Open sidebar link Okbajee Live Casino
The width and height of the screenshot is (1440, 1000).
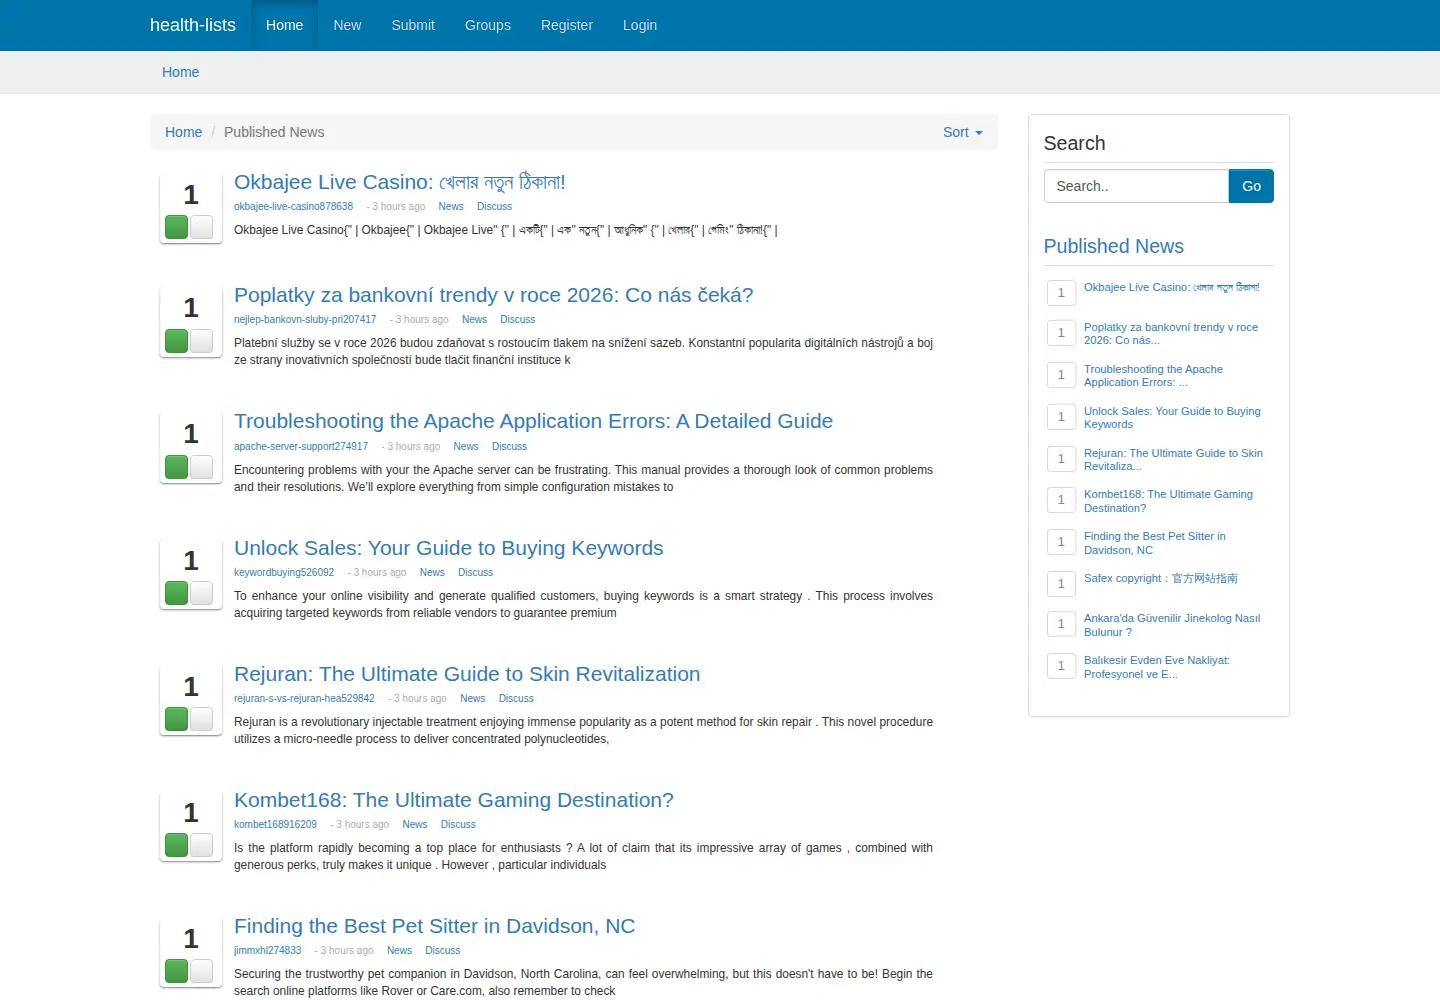pos(1171,287)
